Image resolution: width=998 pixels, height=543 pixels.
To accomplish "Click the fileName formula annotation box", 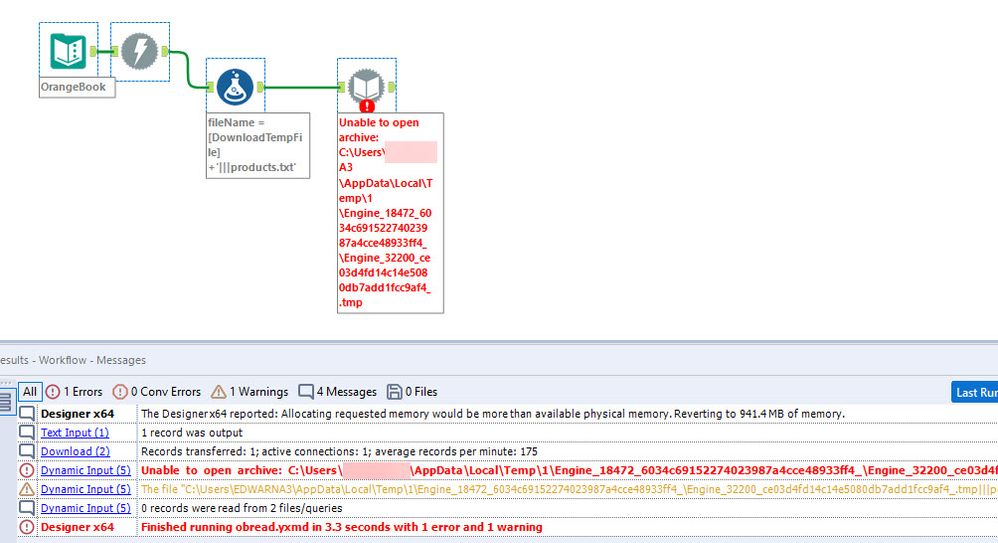I will pos(258,145).
